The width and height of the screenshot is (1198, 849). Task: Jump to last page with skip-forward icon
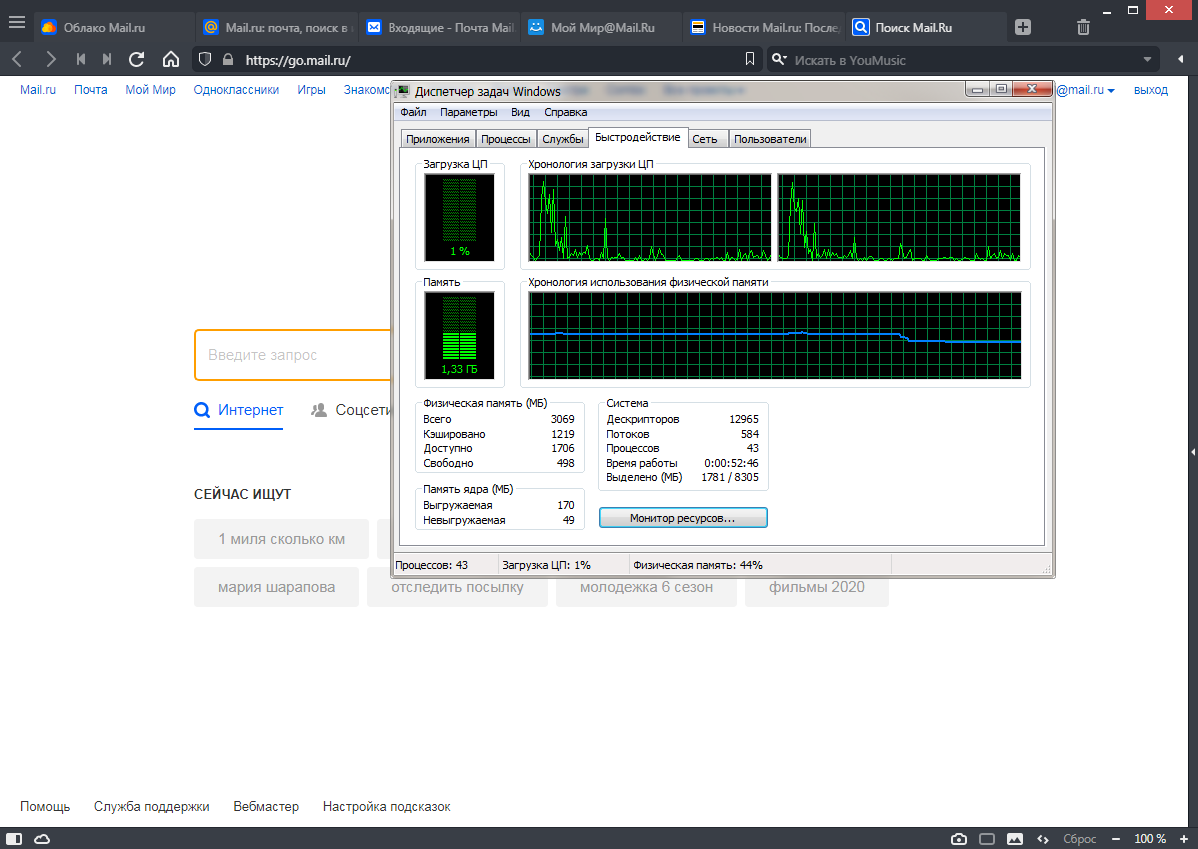point(107,60)
